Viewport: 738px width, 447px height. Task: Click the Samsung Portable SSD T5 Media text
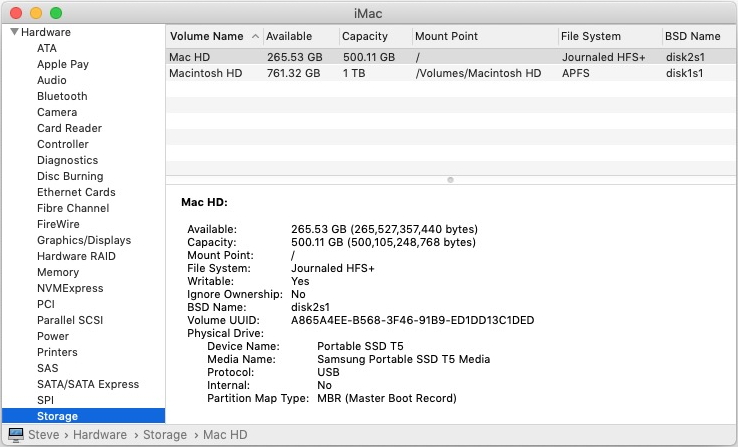pos(403,359)
